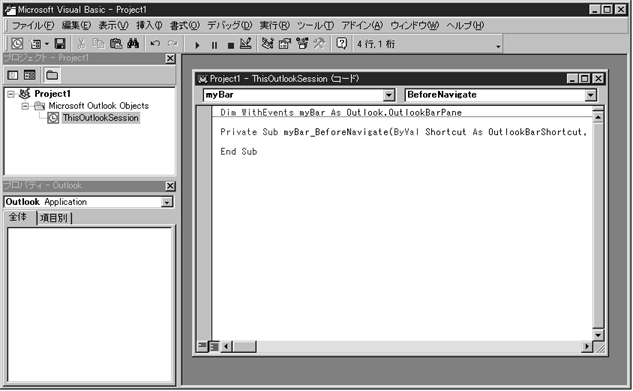This screenshot has width=633, height=391.
Task: Click the Dim WithEvents myBar code line
Action: [x=341, y=112]
